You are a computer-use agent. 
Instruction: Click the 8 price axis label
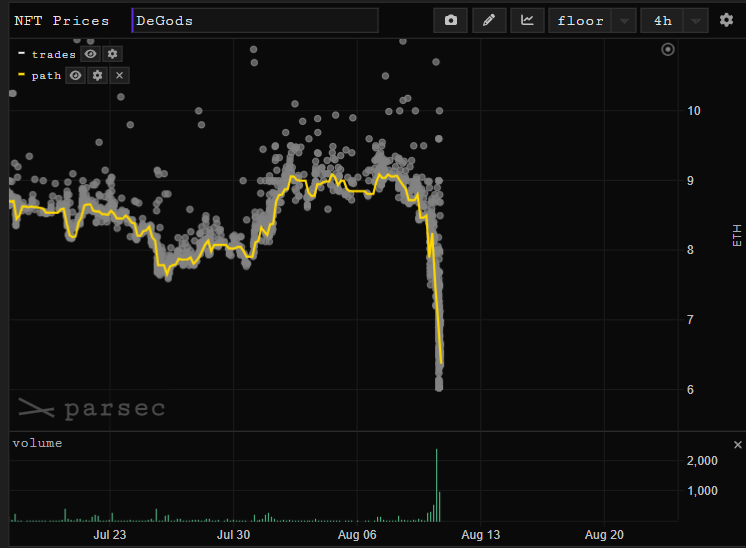[690, 250]
